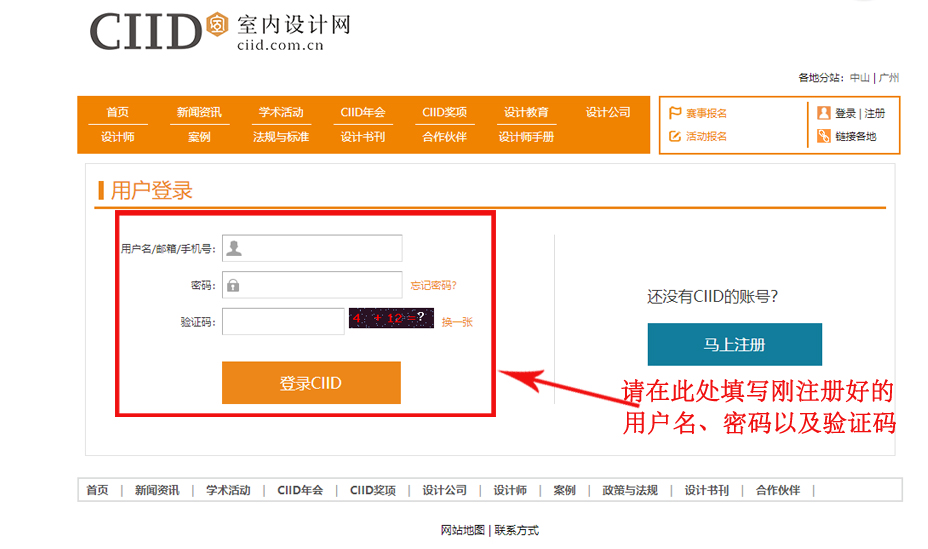Viewport: 928px width, 549px height.
Task: Click the 联系方式 link at the bottom
Action: pos(517,530)
